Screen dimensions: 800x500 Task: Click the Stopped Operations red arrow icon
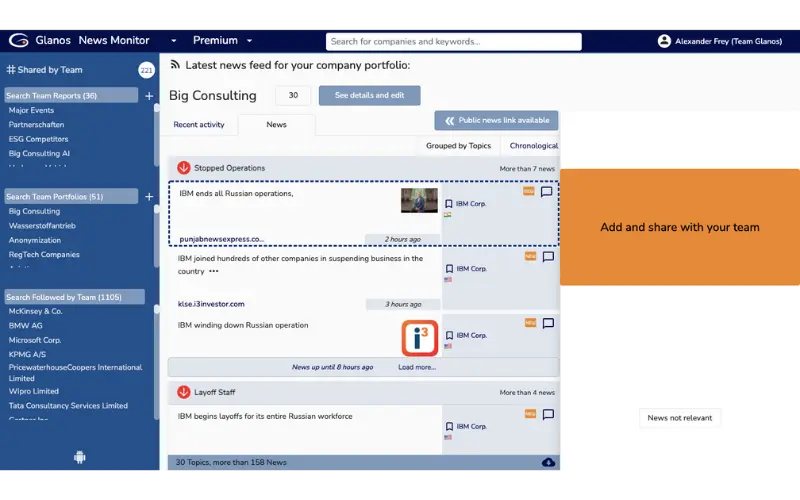click(184, 167)
